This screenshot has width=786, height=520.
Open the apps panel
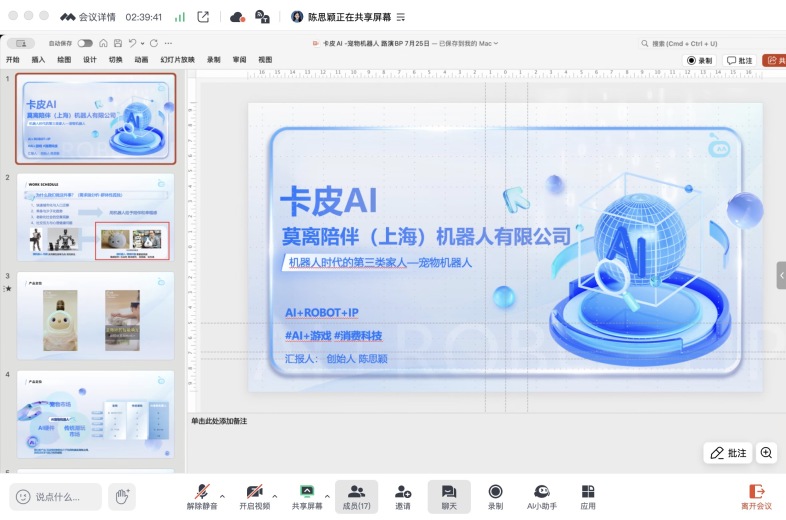[x=588, y=495]
